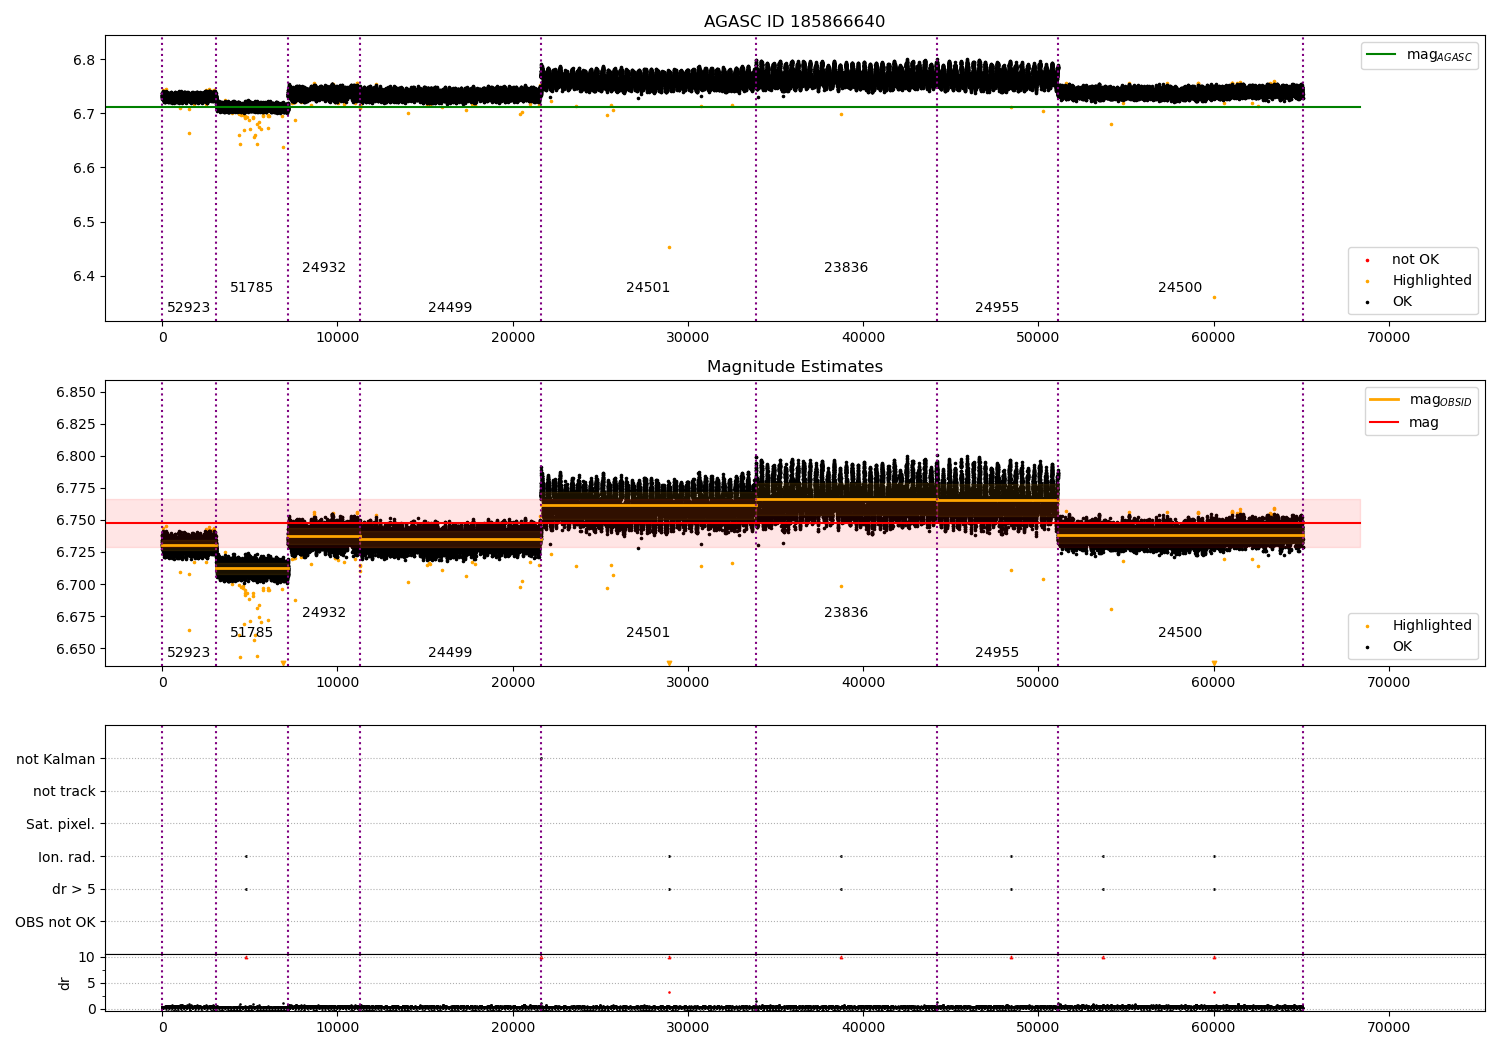
Task: Click the 'Sat. pixel.' axis label
Action: tap(61, 824)
